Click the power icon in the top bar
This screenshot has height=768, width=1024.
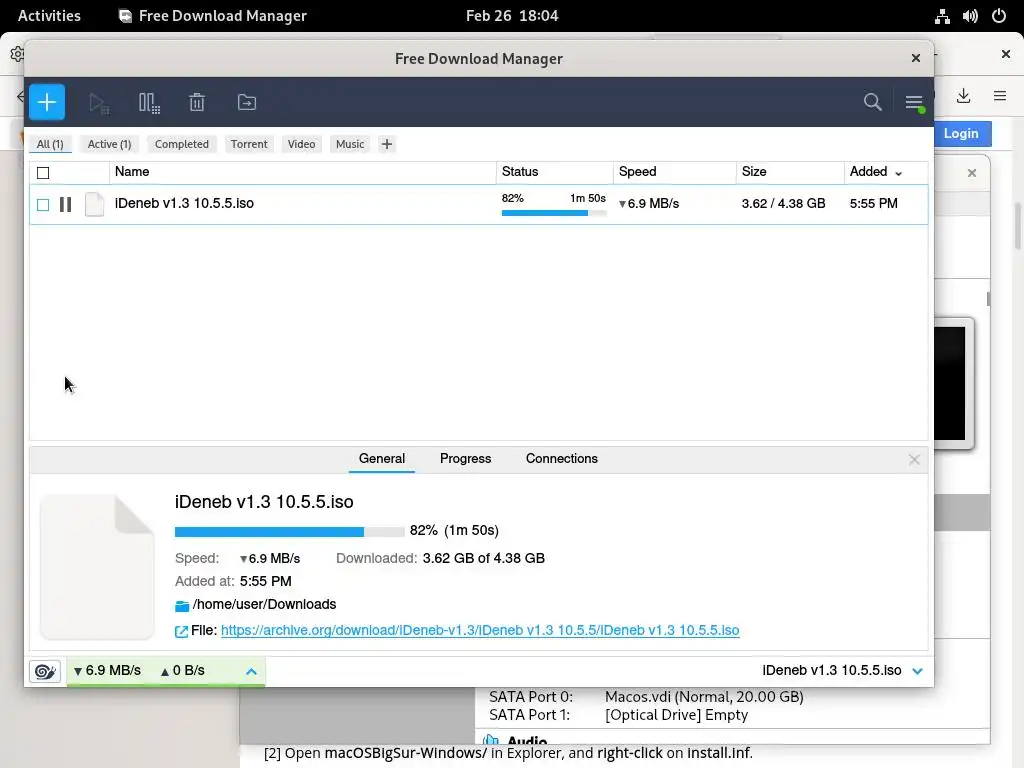pyautogui.click(x=999, y=16)
